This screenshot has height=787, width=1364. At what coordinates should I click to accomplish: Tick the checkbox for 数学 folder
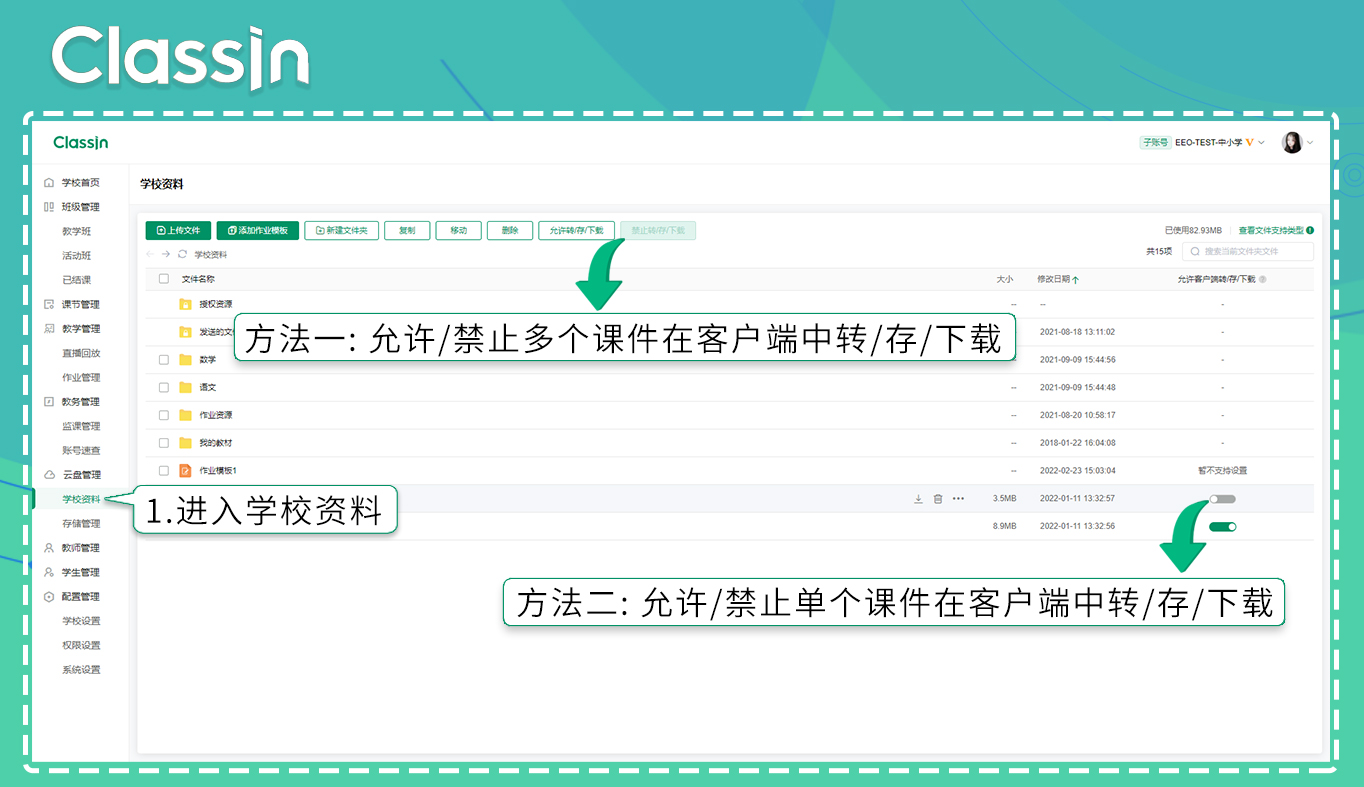pyautogui.click(x=164, y=360)
